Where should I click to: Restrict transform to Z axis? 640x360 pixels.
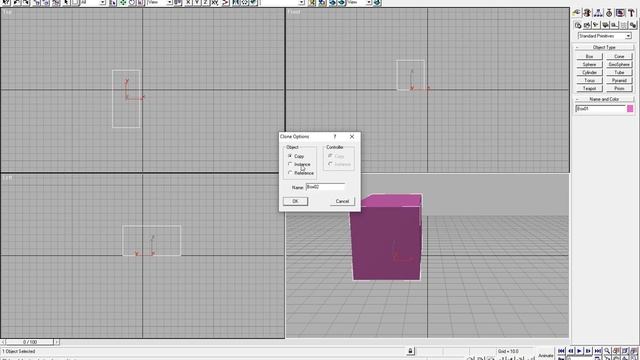[x=205, y=2]
